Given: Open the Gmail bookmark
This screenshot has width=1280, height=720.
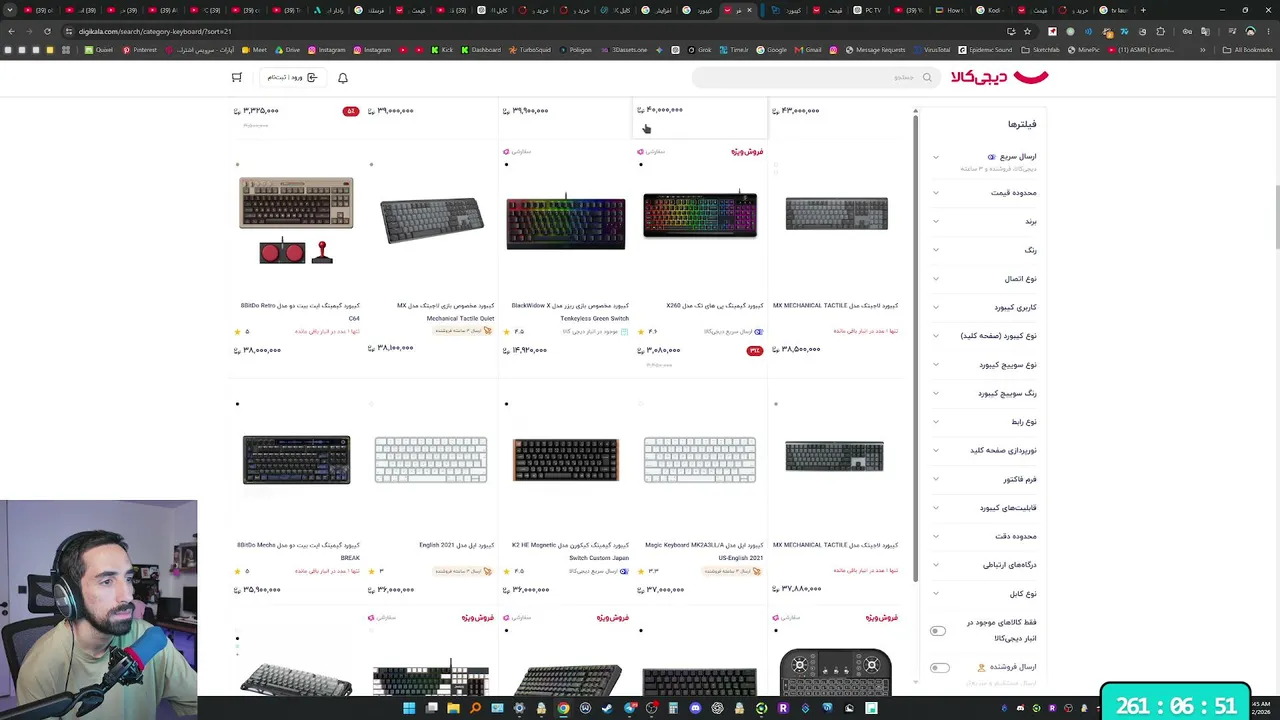Looking at the screenshot, I should [807, 50].
